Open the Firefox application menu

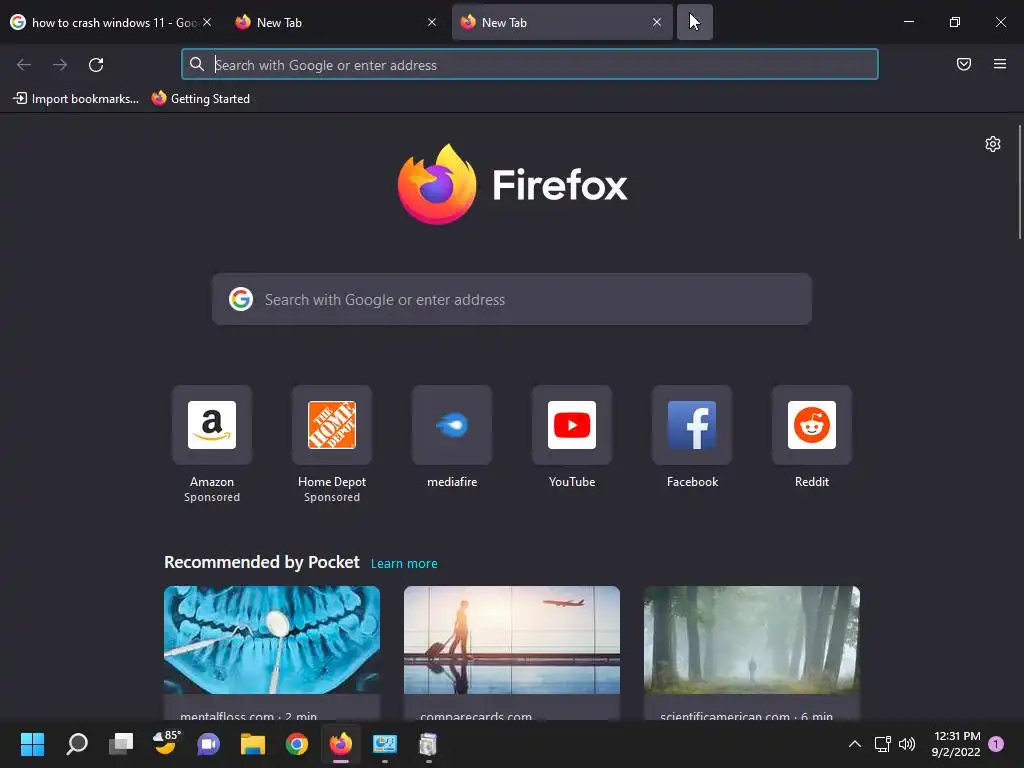click(x=999, y=64)
